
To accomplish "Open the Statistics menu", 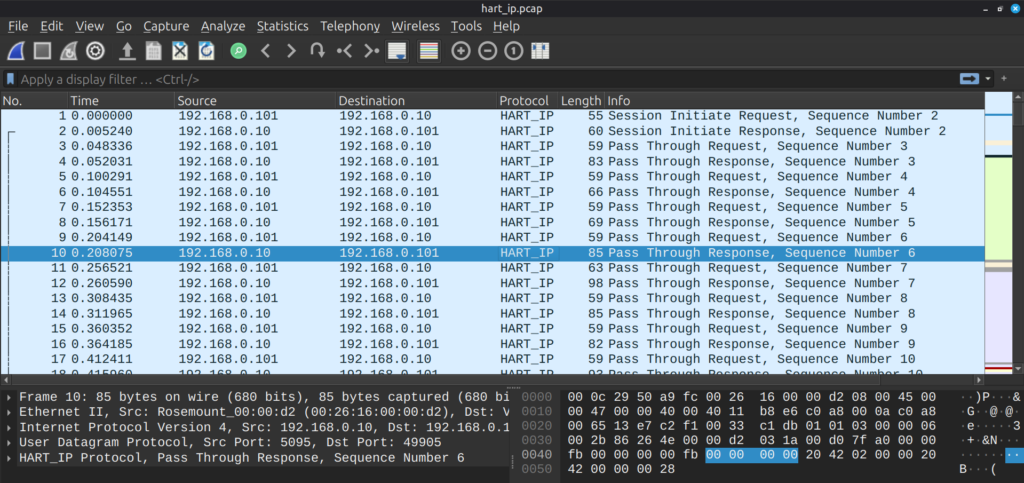I will pos(282,26).
